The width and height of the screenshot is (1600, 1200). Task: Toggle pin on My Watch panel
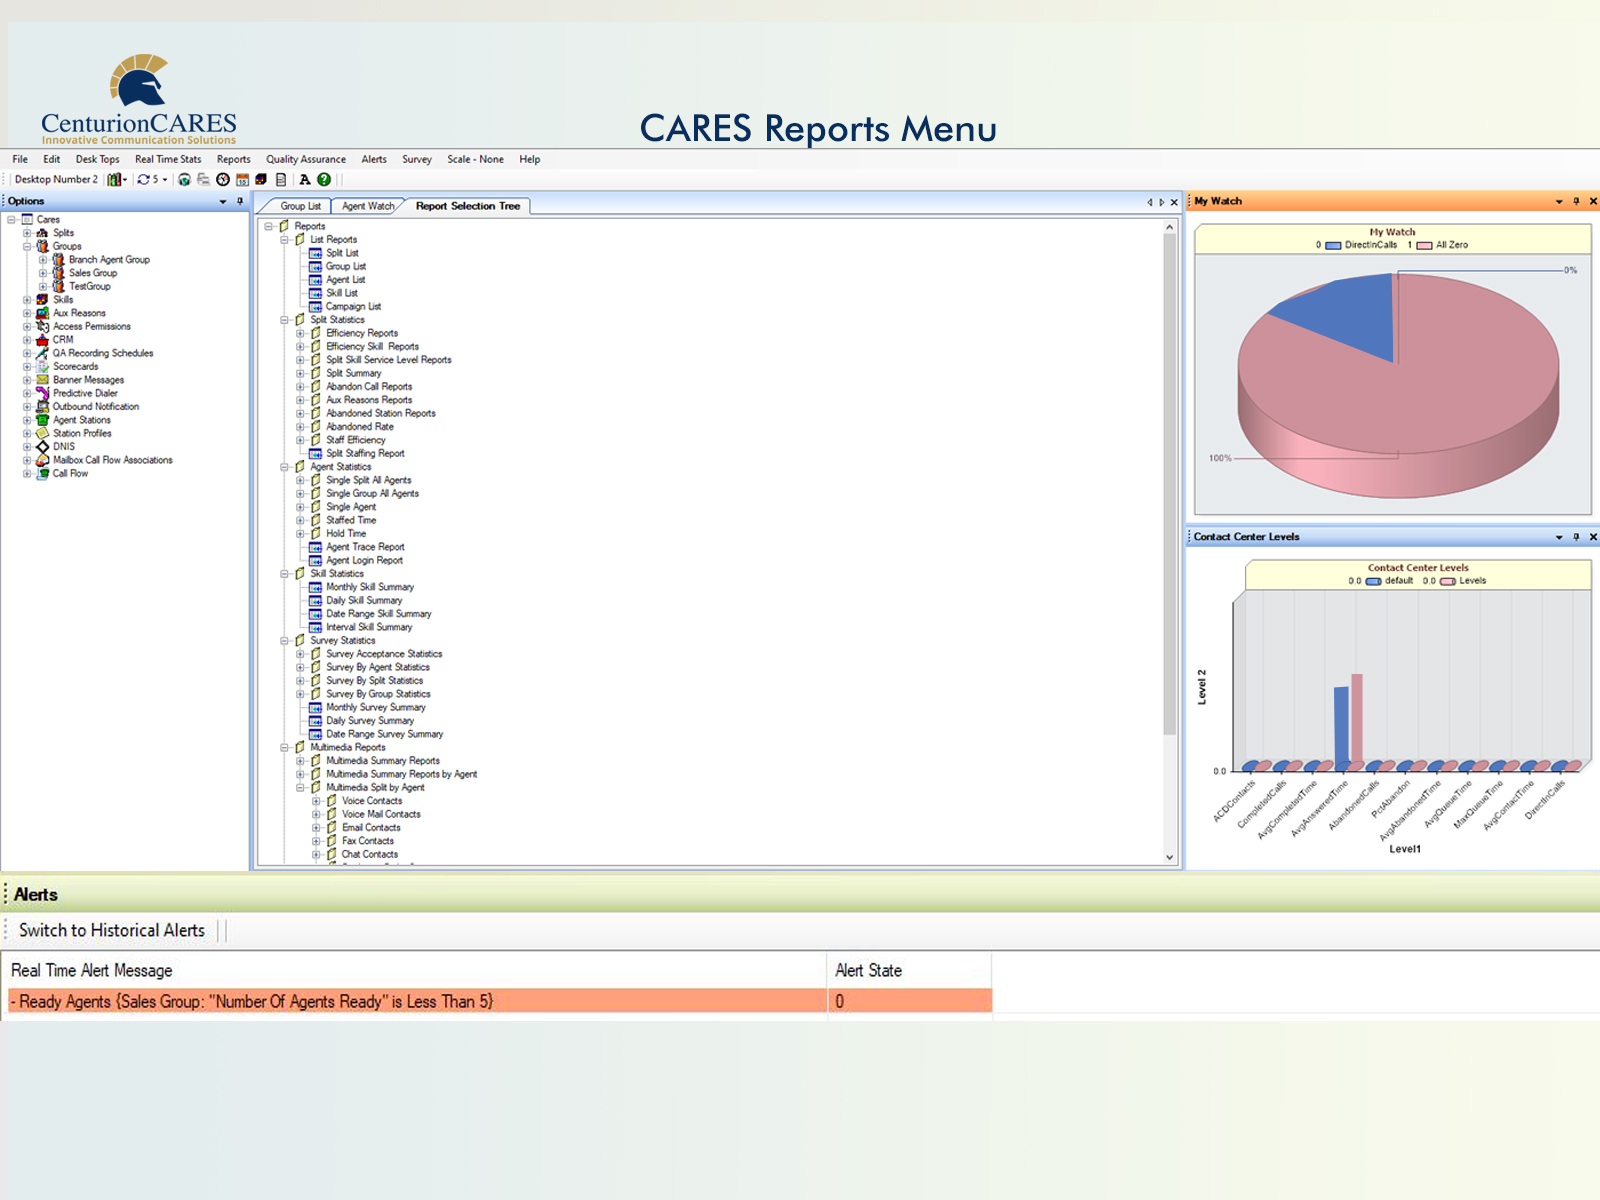(x=1576, y=202)
